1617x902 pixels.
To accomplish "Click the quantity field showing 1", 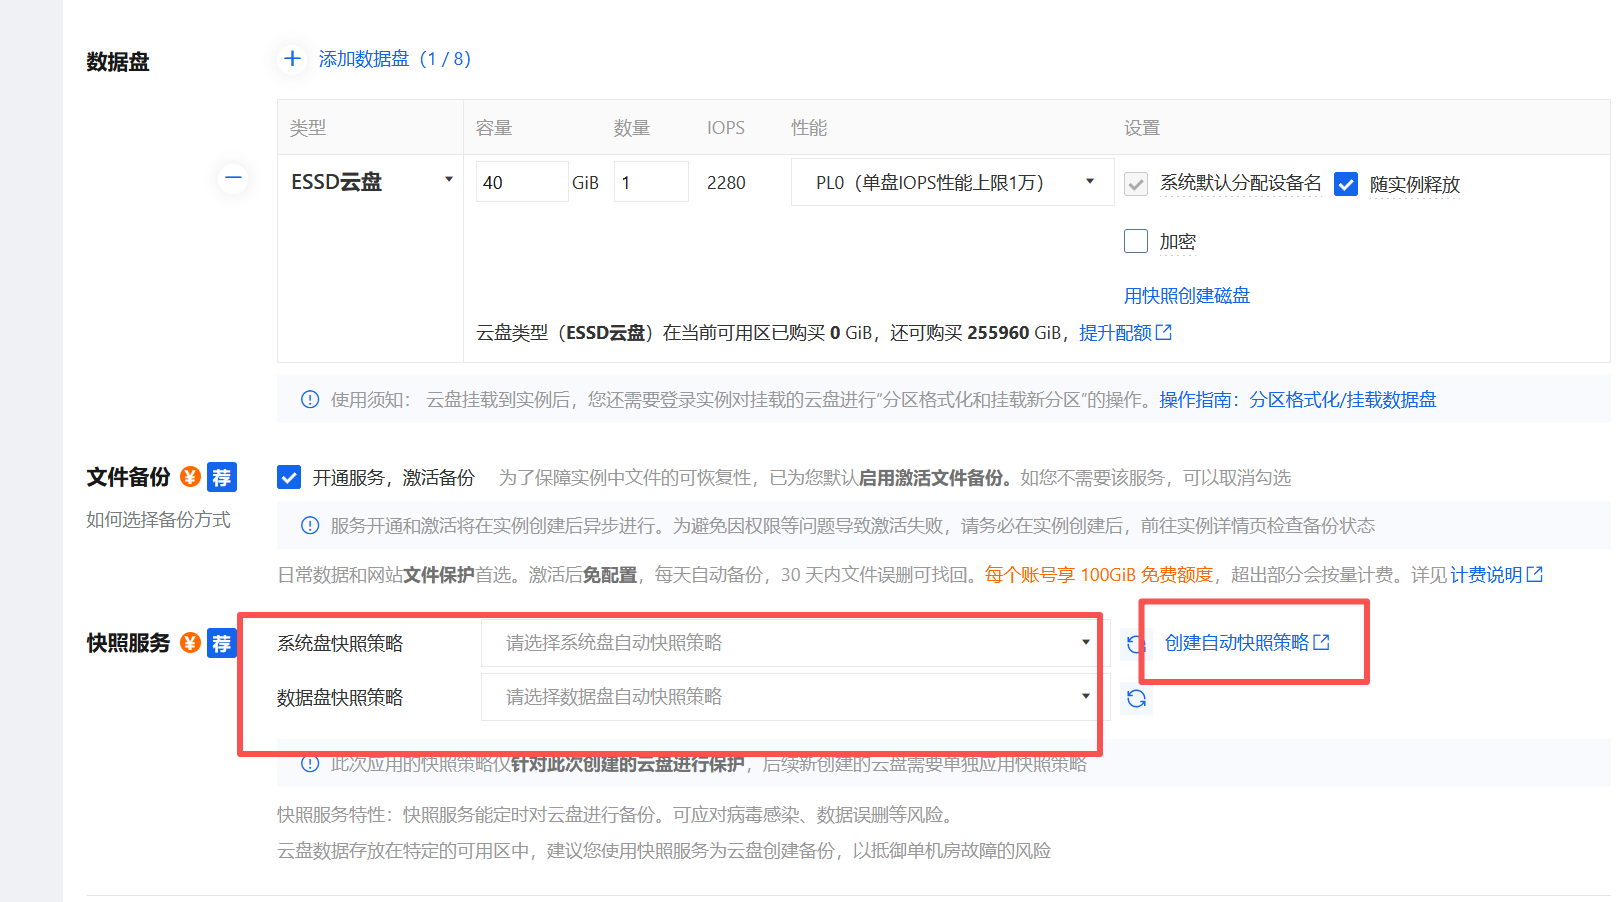I will [x=651, y=182].
